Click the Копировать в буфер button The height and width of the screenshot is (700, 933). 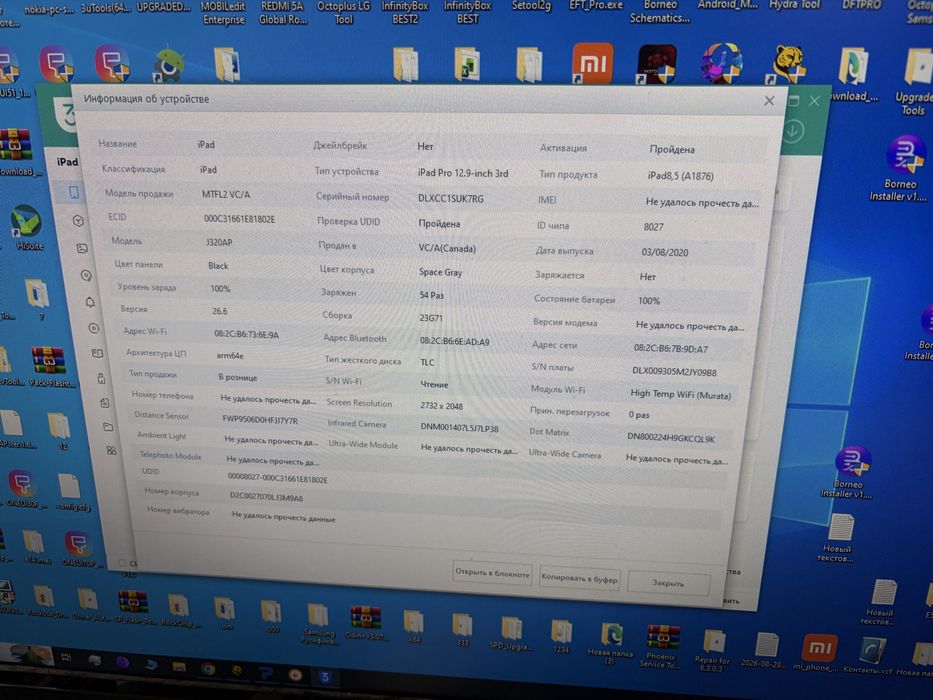(x=580, y=578)
